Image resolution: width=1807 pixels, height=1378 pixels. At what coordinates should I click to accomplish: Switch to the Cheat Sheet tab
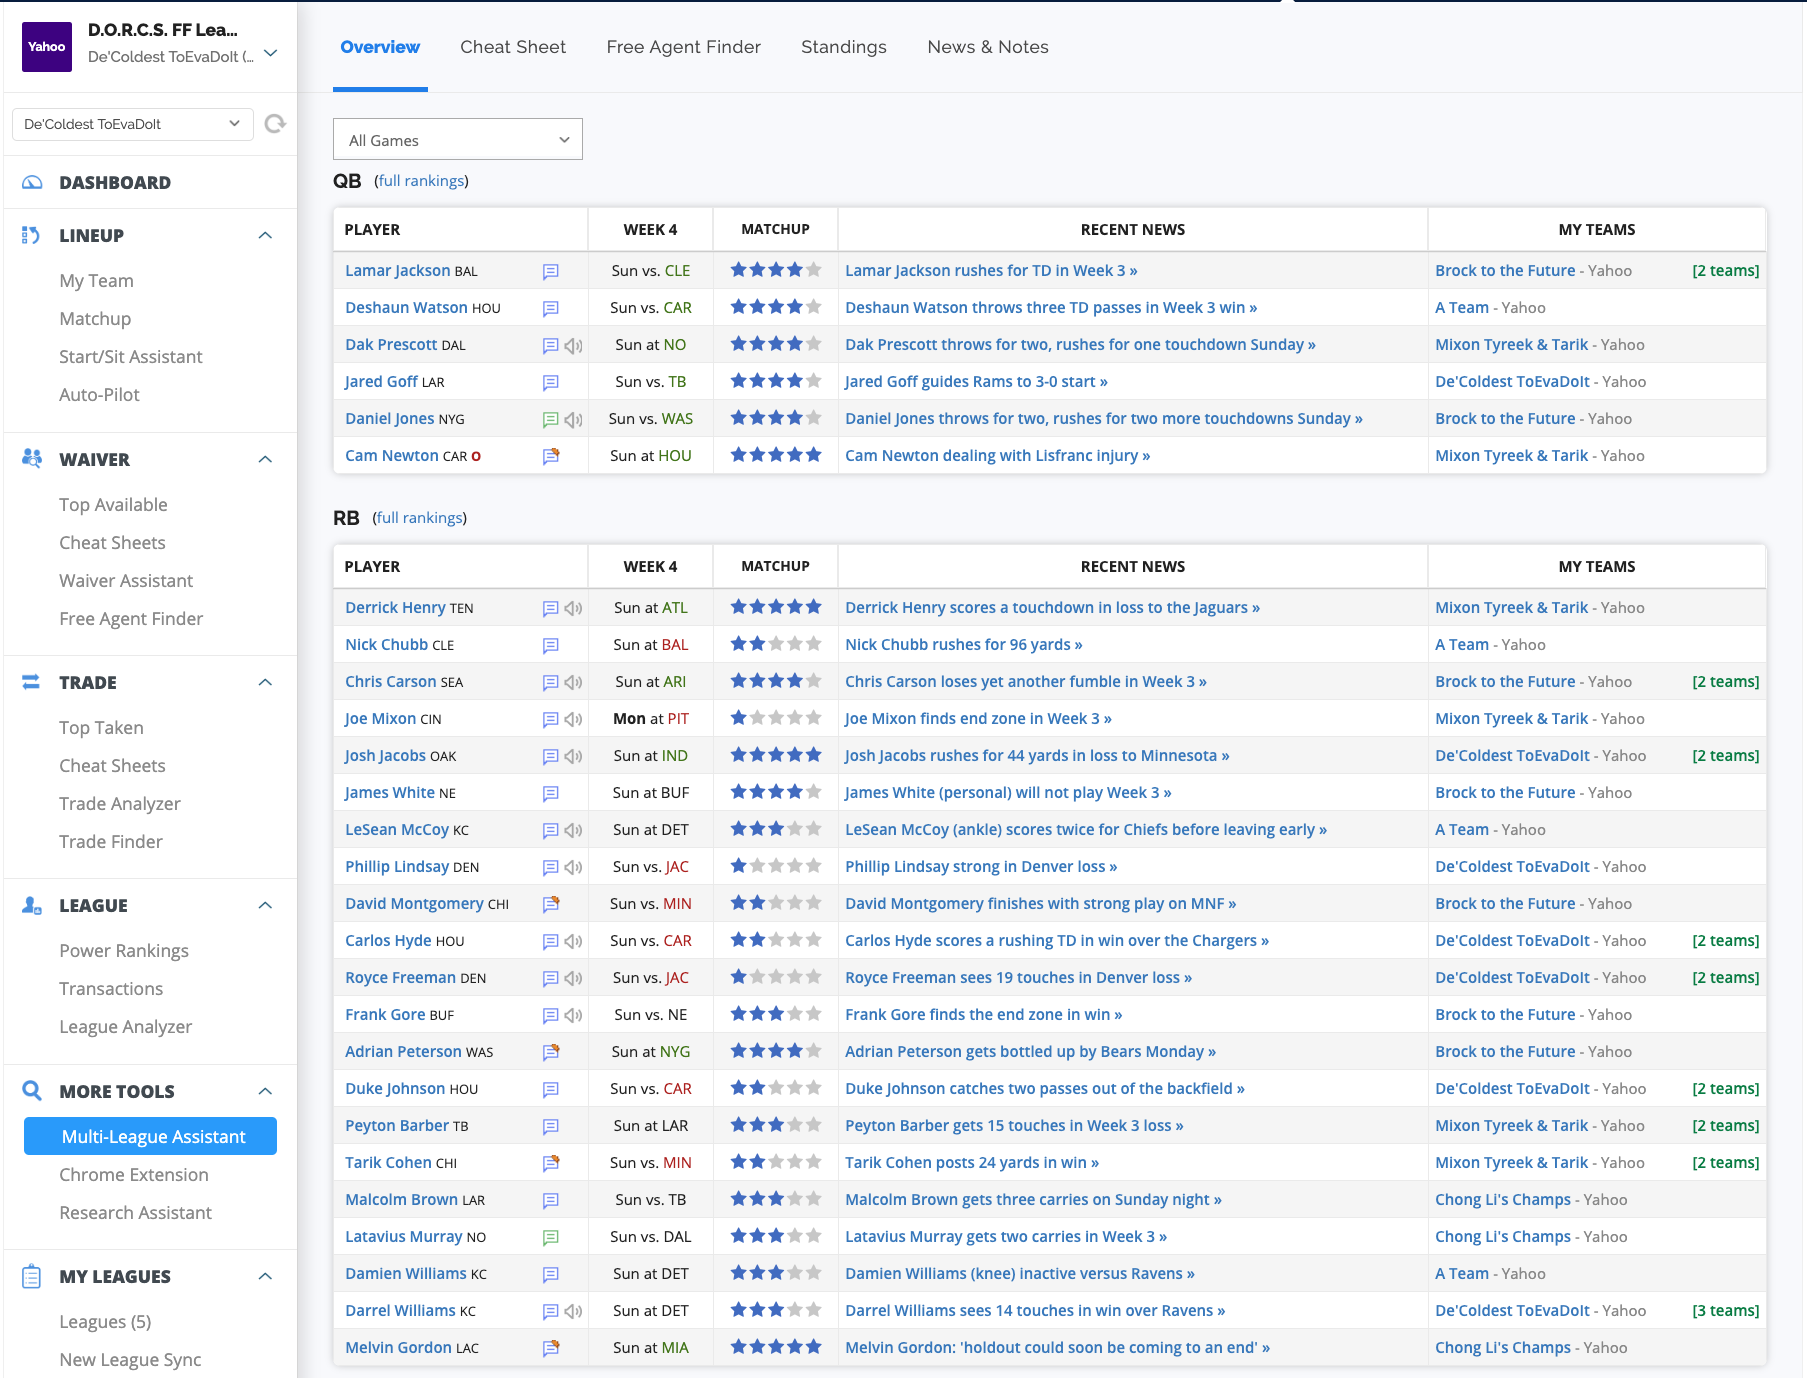tap(513, 47)
